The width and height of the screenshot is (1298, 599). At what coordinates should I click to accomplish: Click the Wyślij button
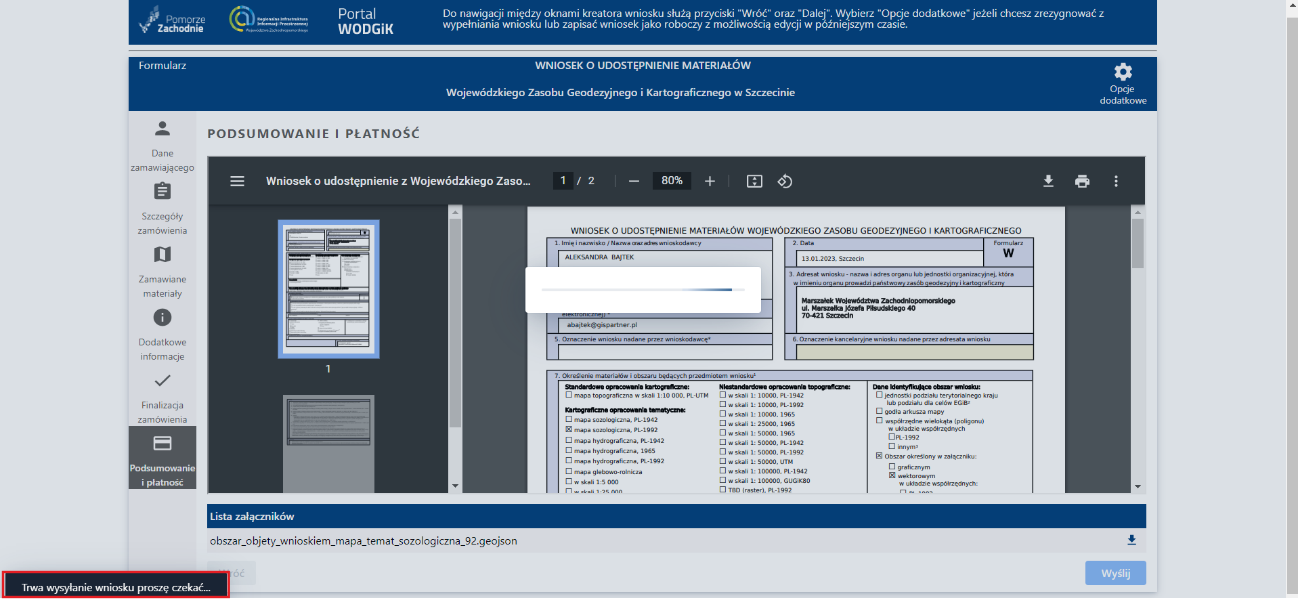click(1115, 573)
